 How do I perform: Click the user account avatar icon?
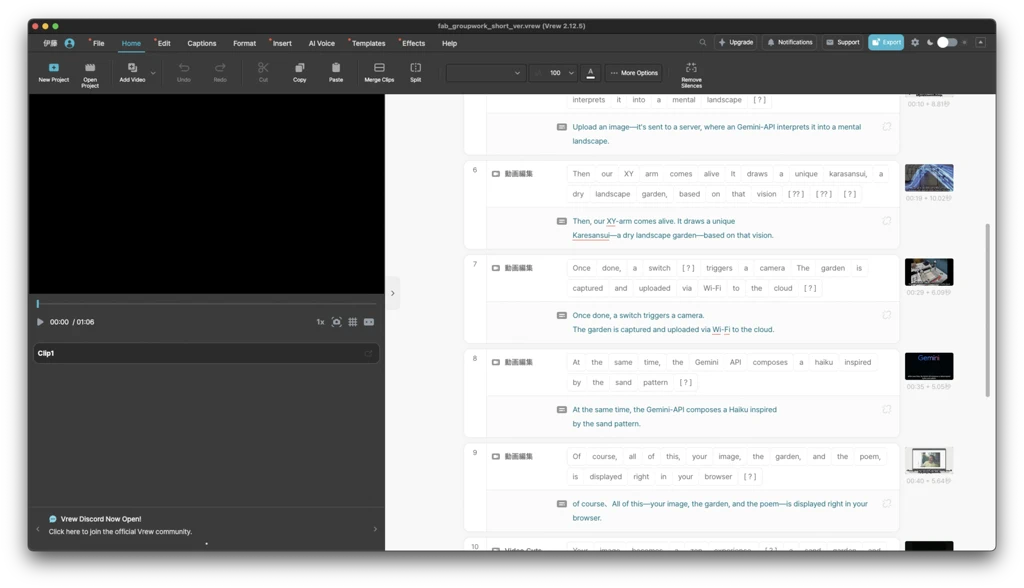[69, 43]
